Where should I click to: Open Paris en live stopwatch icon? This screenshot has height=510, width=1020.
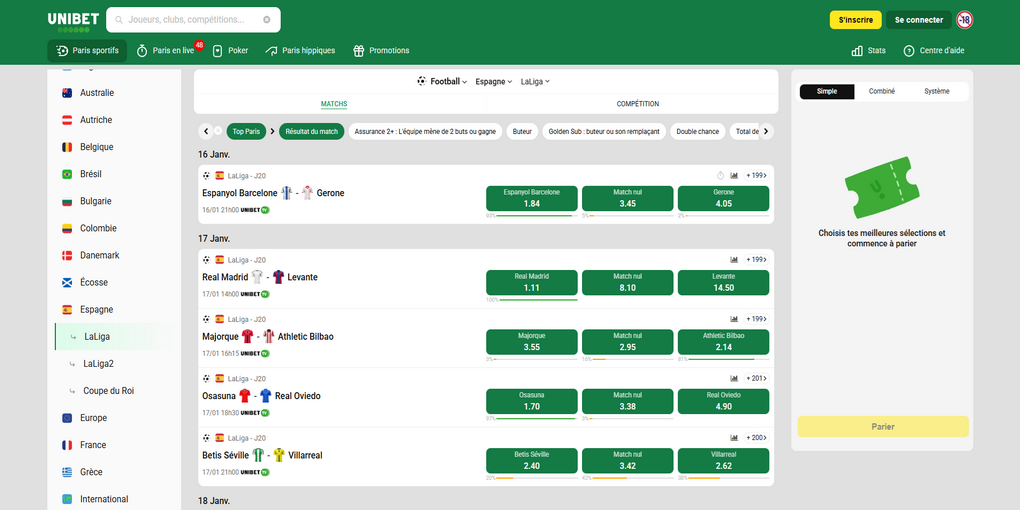click(x=142, y=51)
